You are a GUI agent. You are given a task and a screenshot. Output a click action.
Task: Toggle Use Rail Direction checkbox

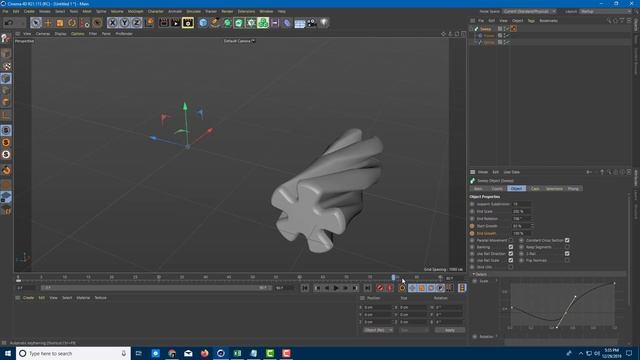pos(511,253)
